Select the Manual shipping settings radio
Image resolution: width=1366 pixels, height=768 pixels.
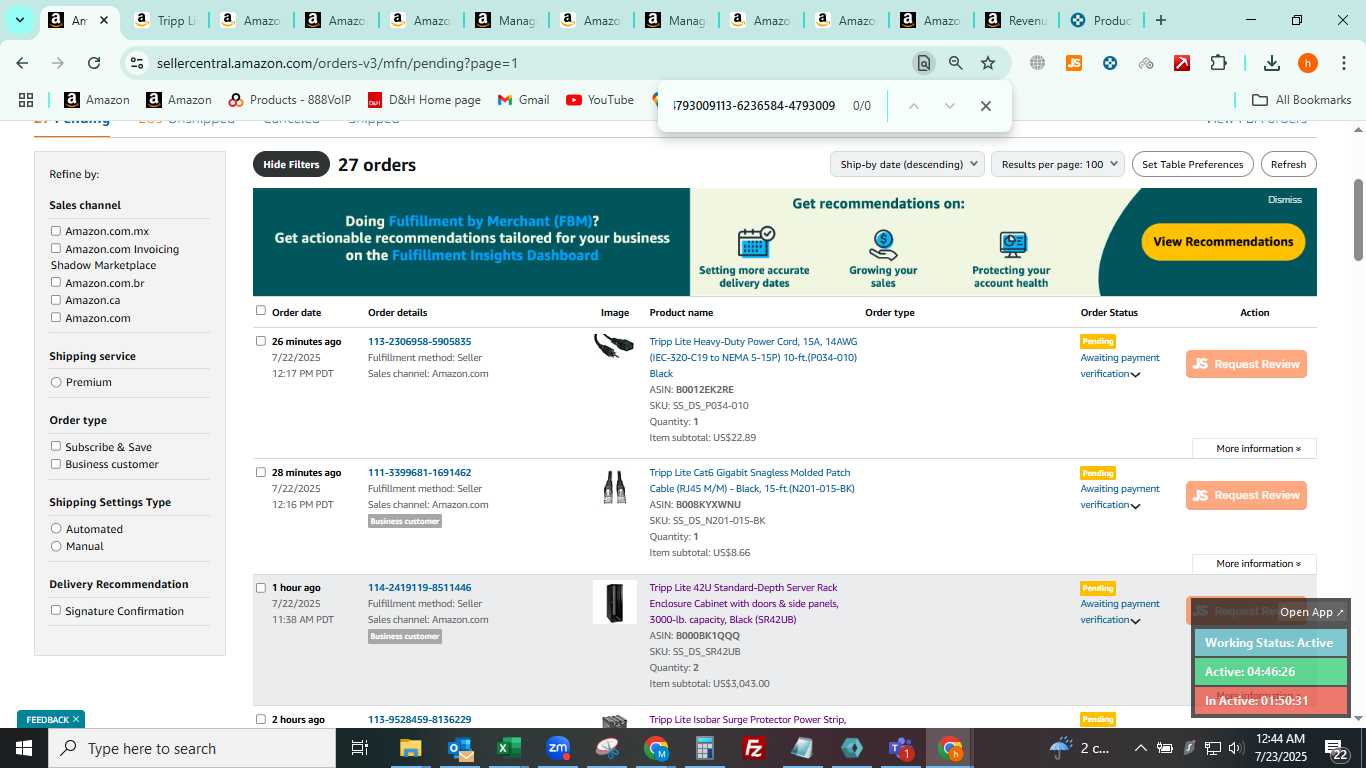(x=56, y=546)
